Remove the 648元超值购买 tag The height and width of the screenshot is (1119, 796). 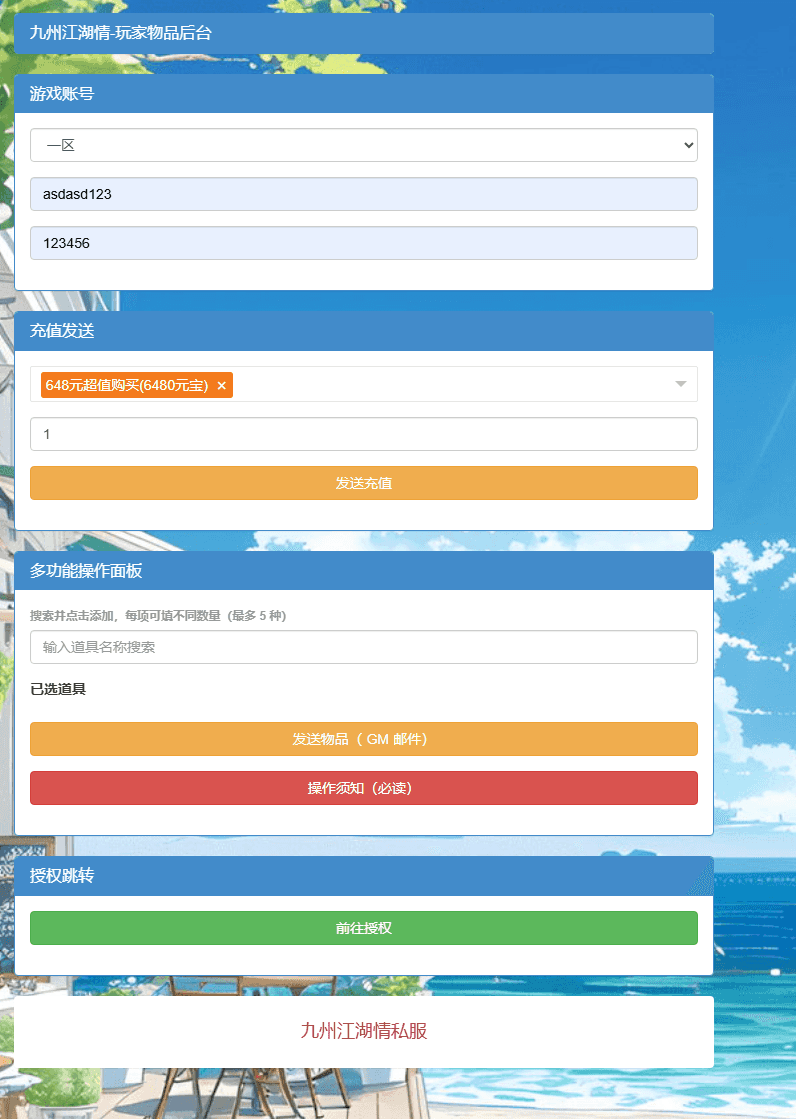pos(221,385)
